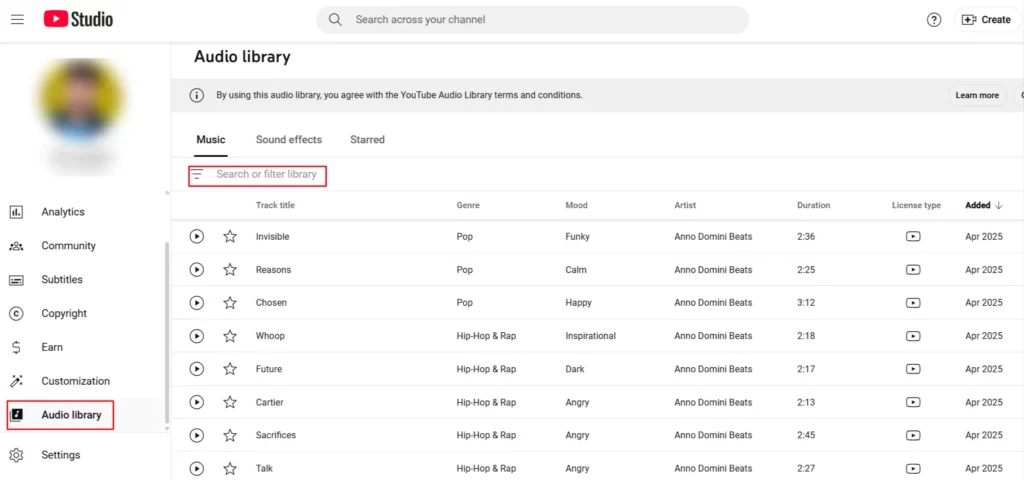Click the YouTube Studio logo

pos(78,20)
